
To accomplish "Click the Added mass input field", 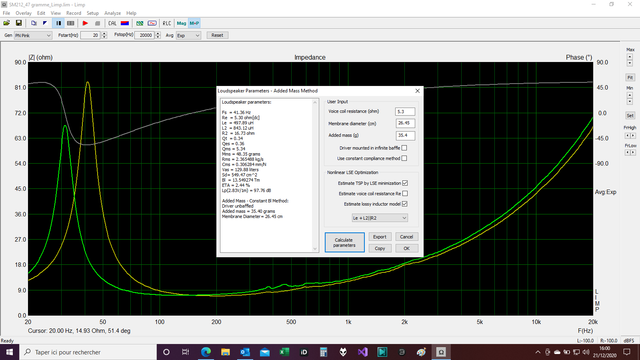I will [405, 136].
